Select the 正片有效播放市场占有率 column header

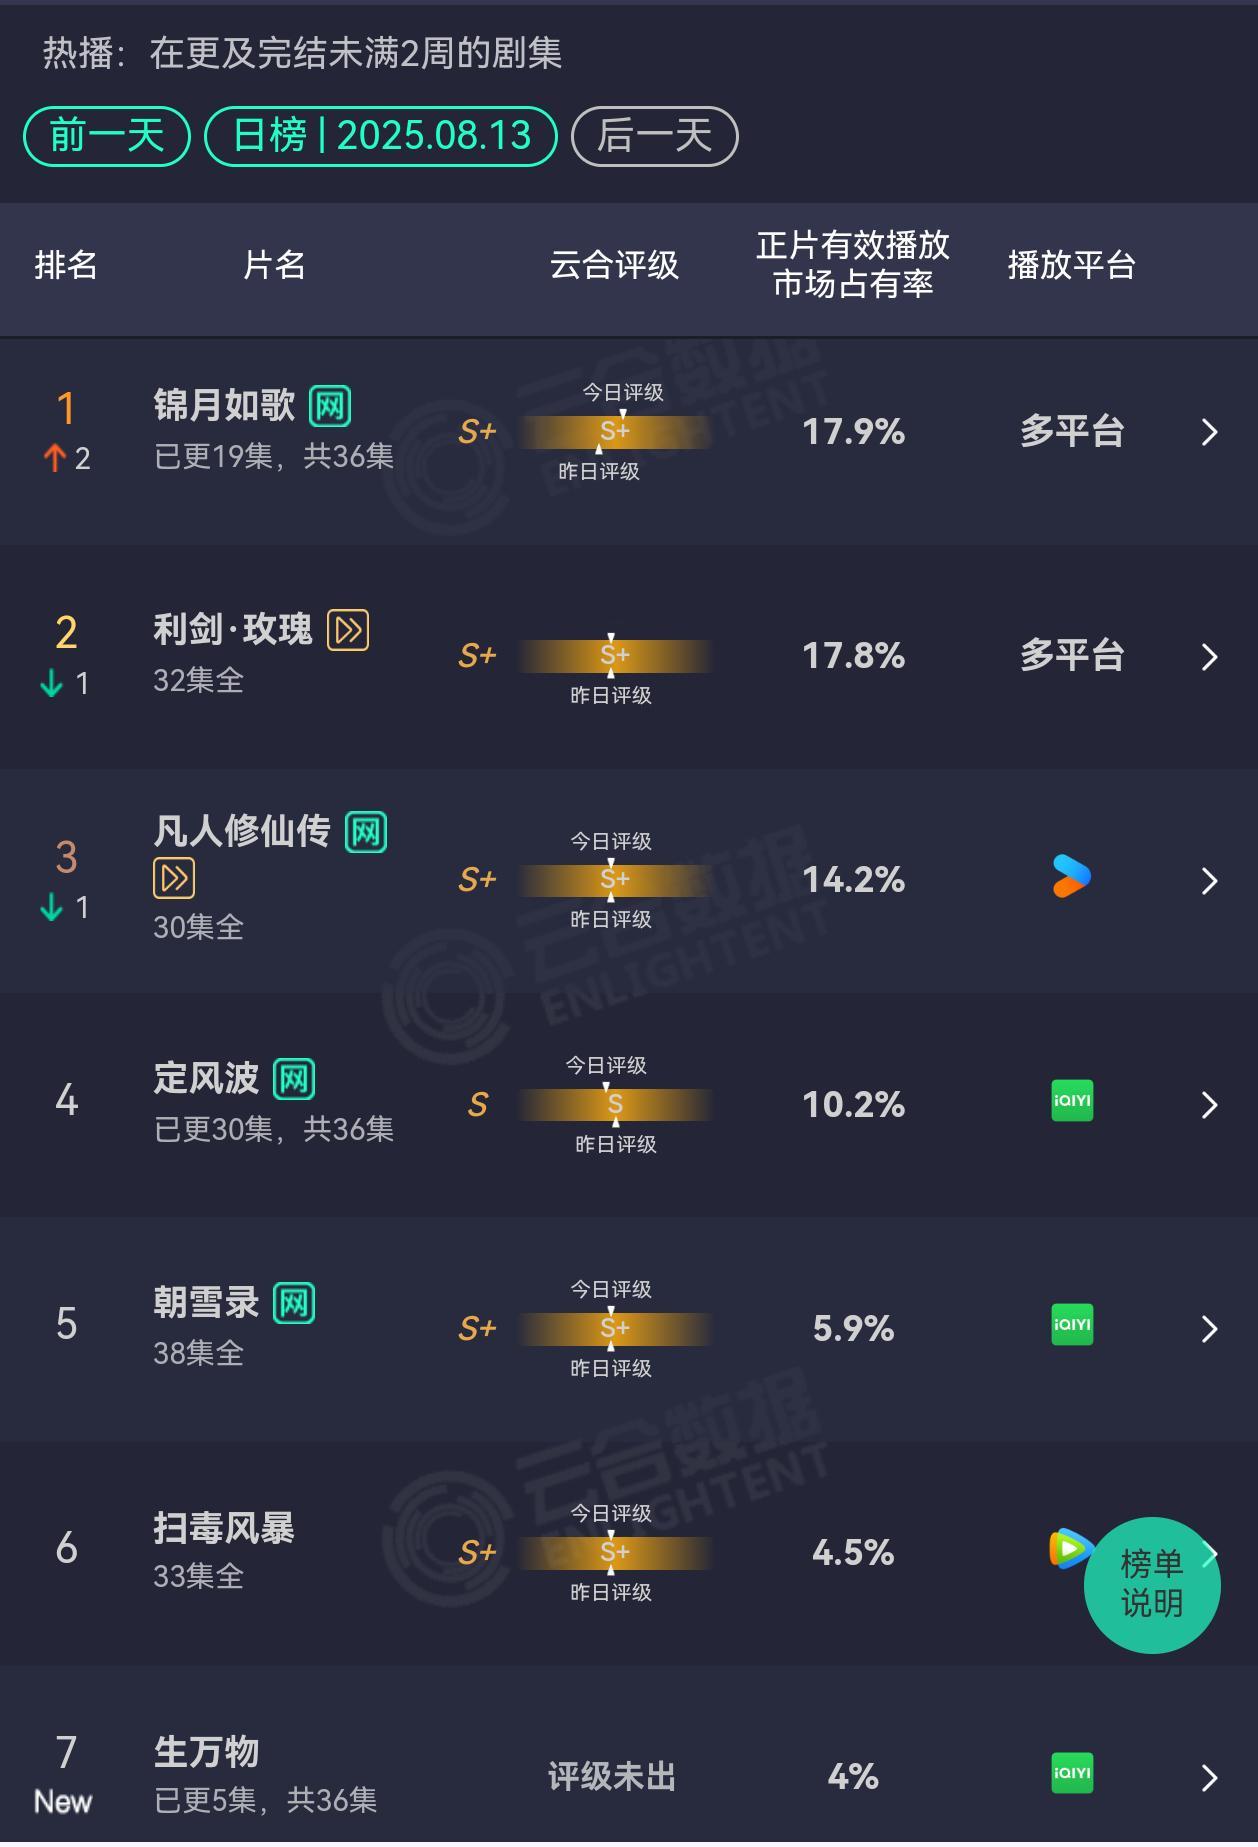853,265
